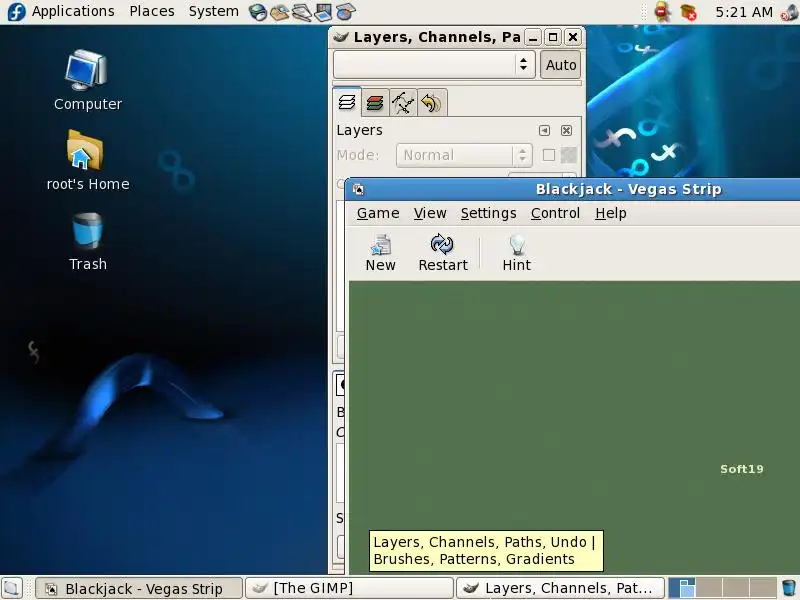Open the Places menu
The height and width of the screenshot is (600, 800).
(x=152, y=11)
